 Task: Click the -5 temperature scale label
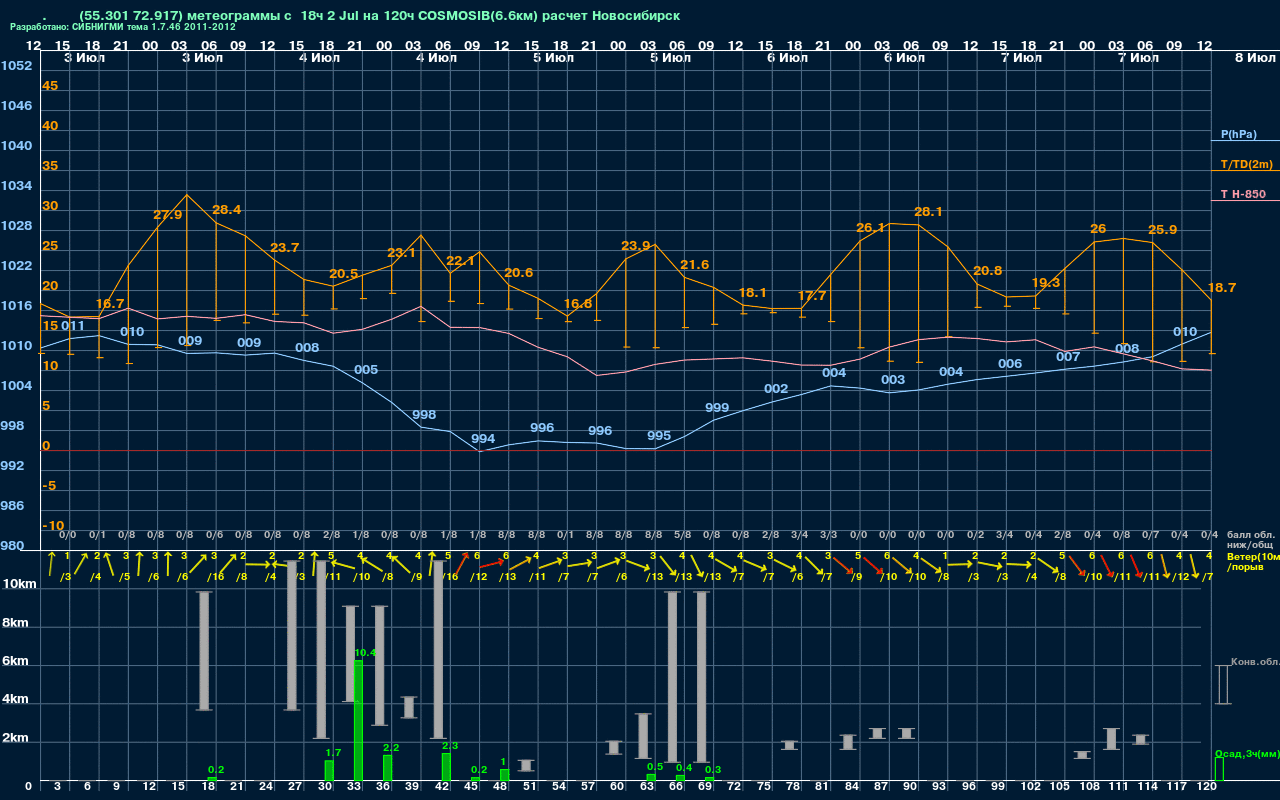coord(50,486)
